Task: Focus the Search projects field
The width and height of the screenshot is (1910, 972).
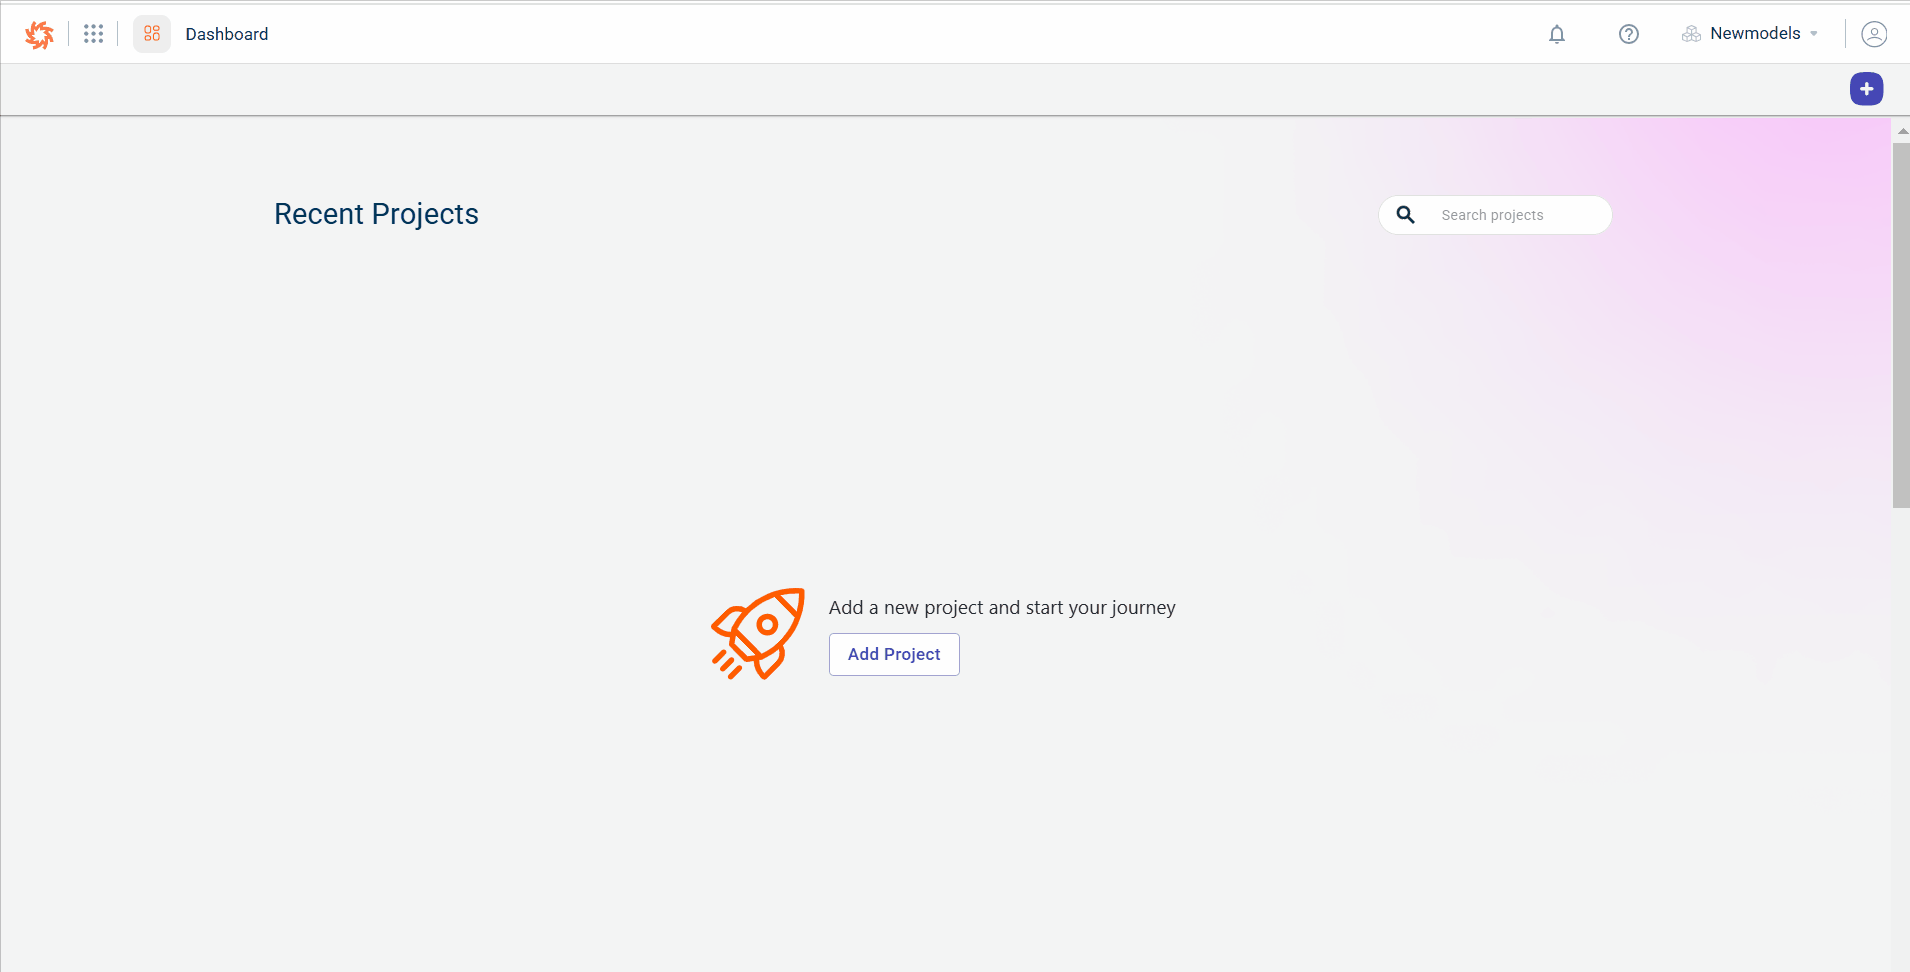Action: click(1515, 215)
